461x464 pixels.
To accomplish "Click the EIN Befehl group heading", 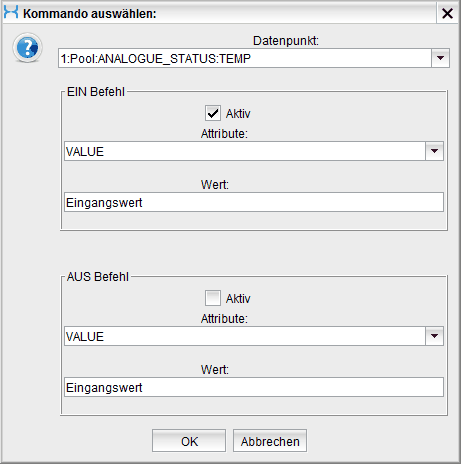I will 96,92.
